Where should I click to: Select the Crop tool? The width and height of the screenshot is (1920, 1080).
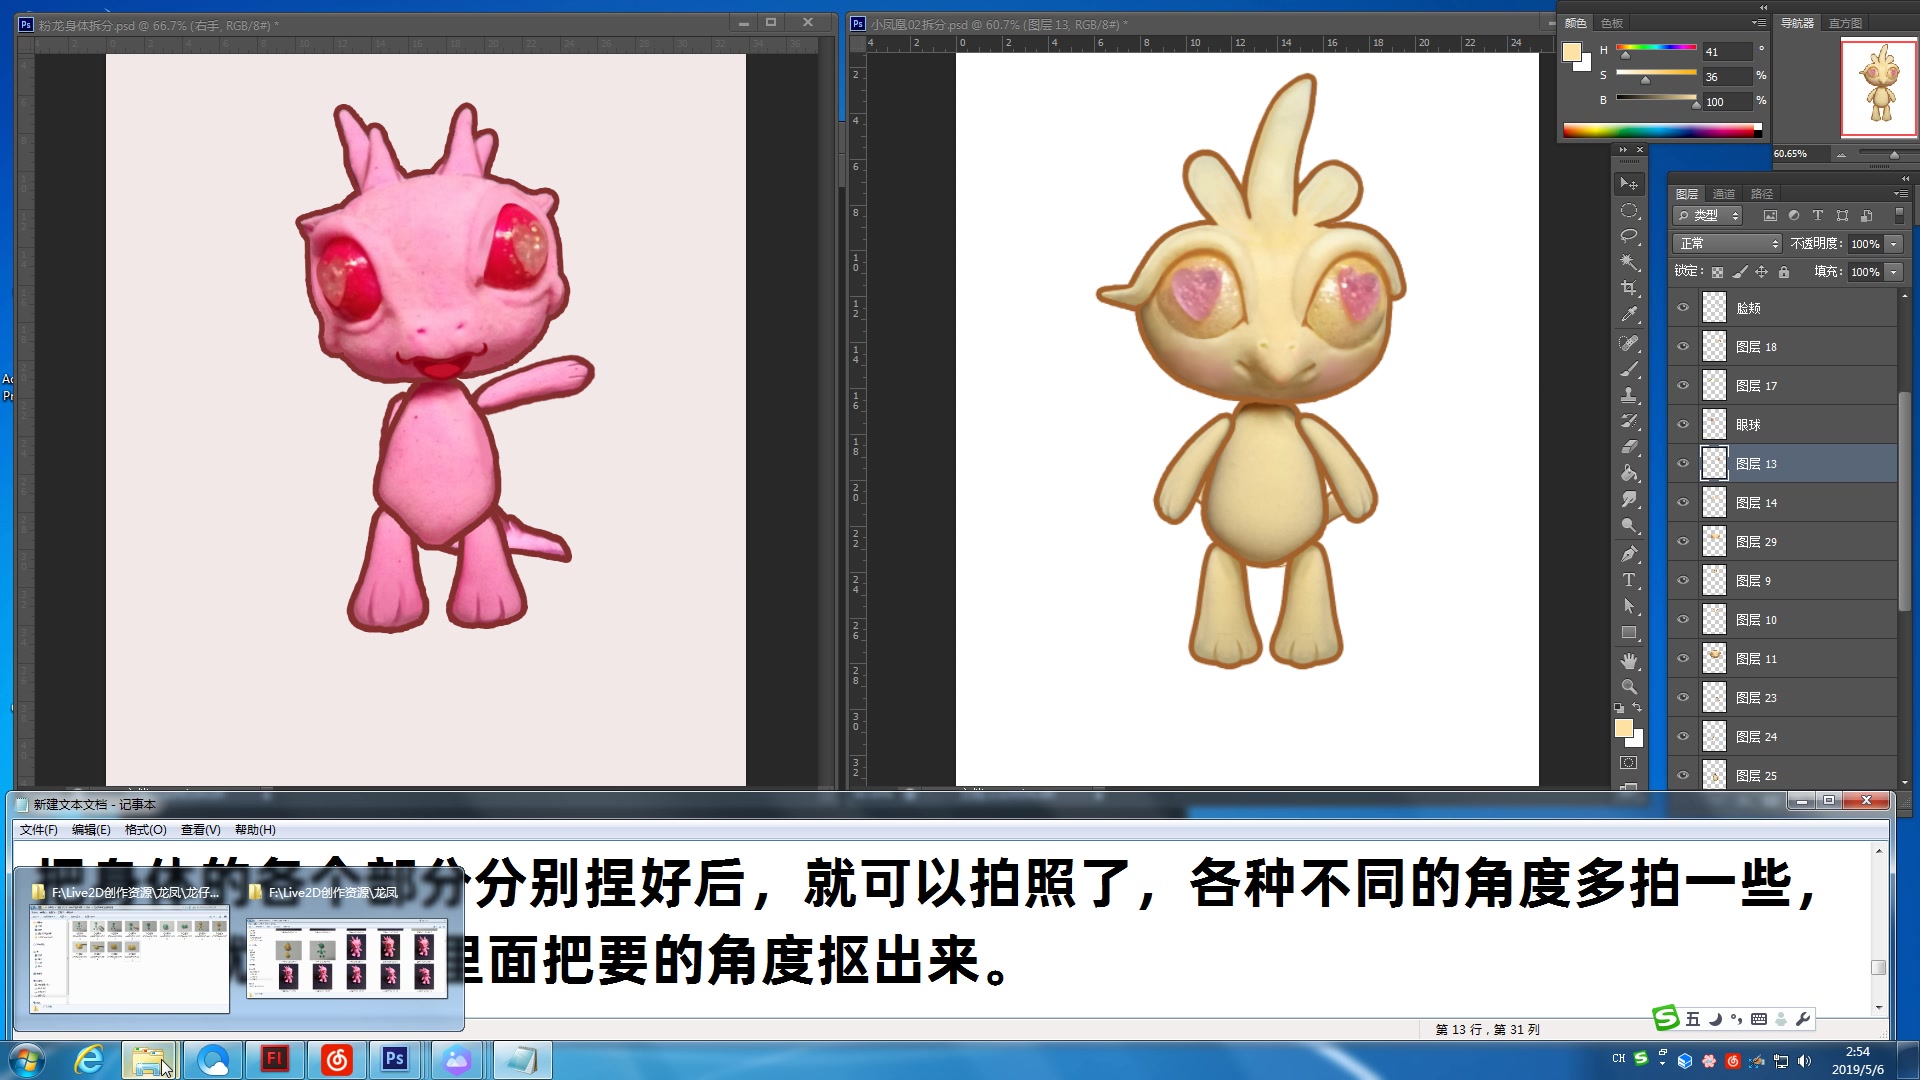(x=1629, y=289)
